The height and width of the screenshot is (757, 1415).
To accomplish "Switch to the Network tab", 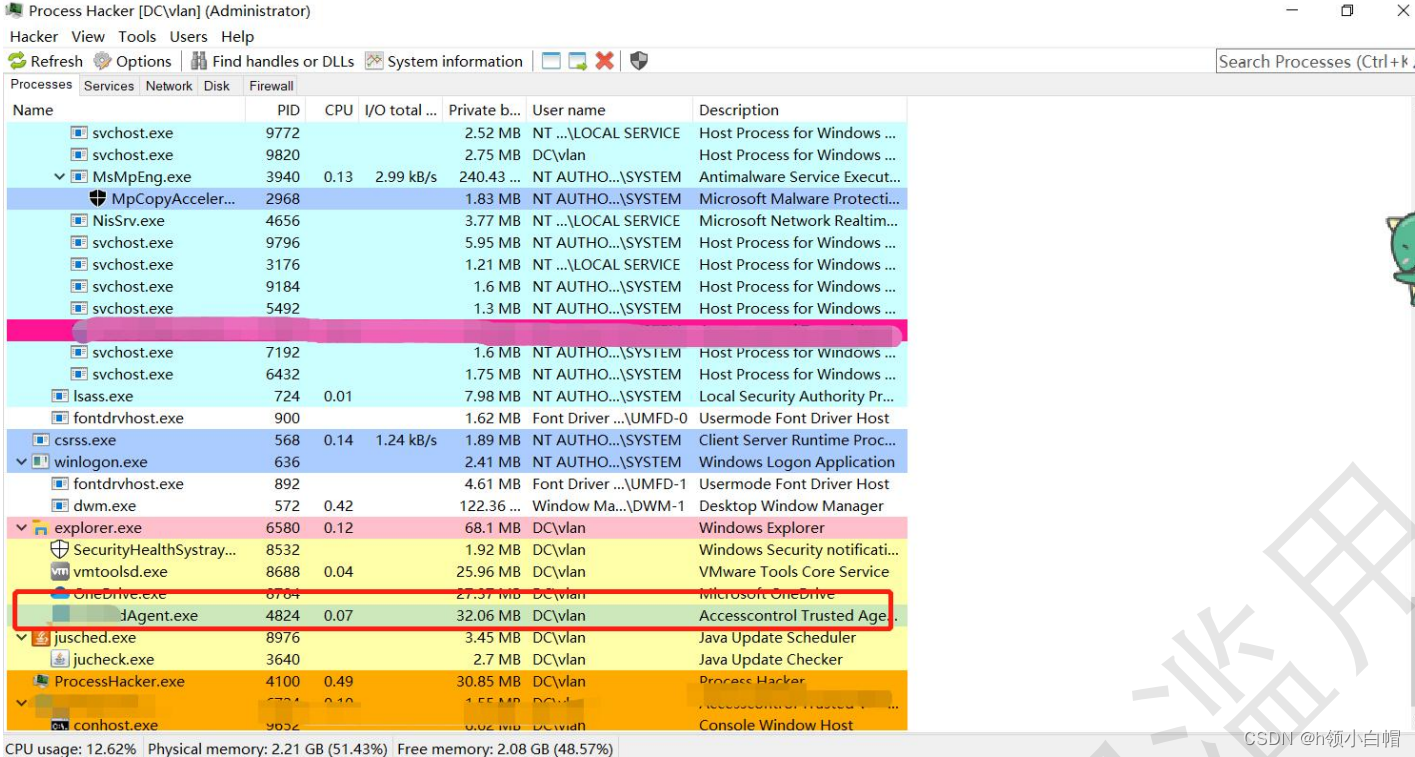I will pos(169,86).
